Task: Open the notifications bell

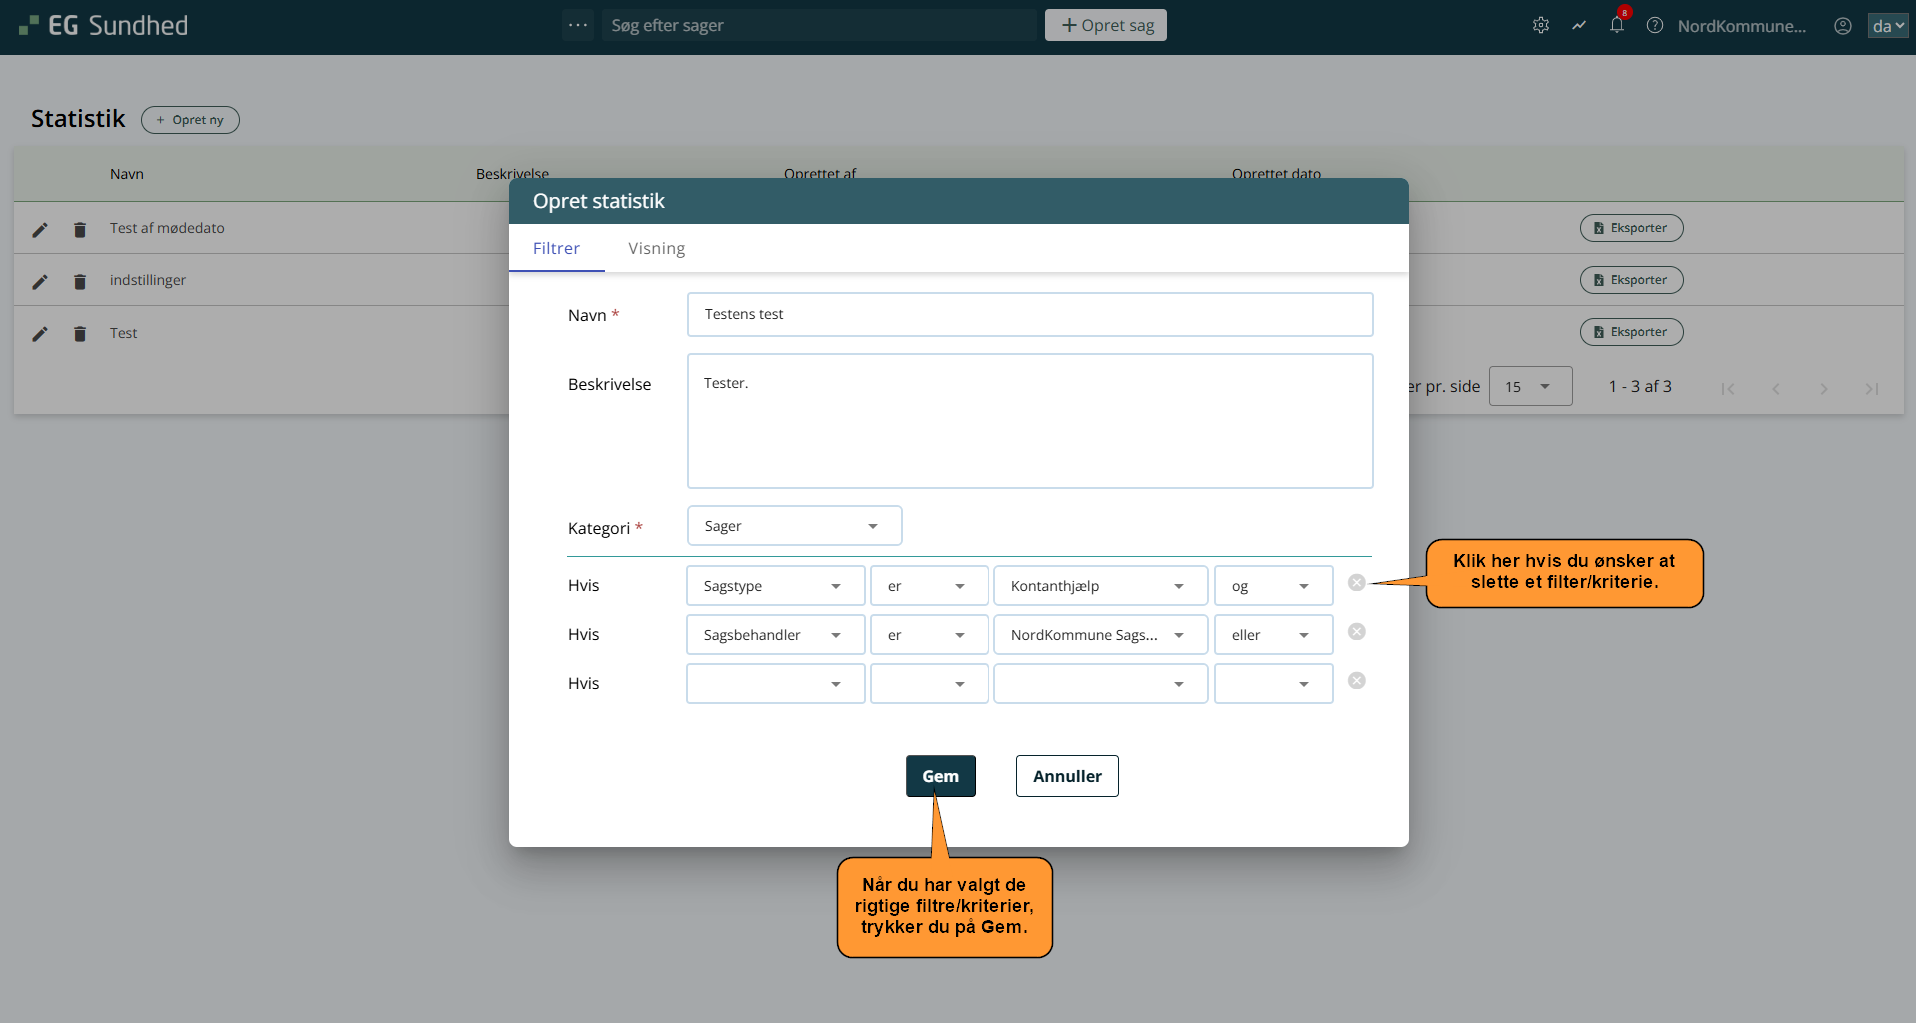Action: (x=1617, y=26)
